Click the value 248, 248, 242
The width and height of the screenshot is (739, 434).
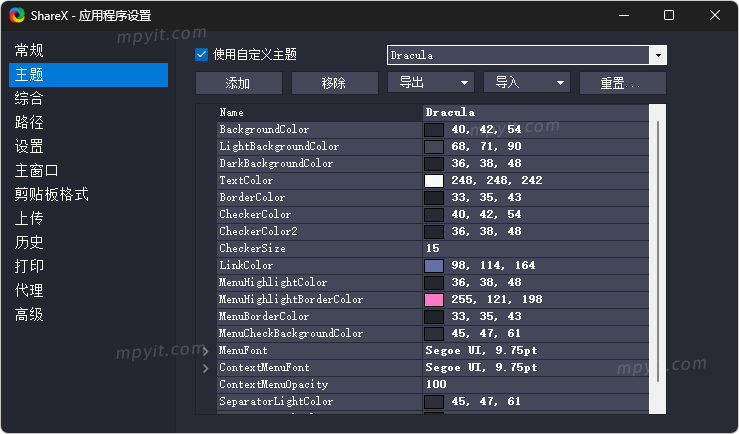[x=497, y=180]
